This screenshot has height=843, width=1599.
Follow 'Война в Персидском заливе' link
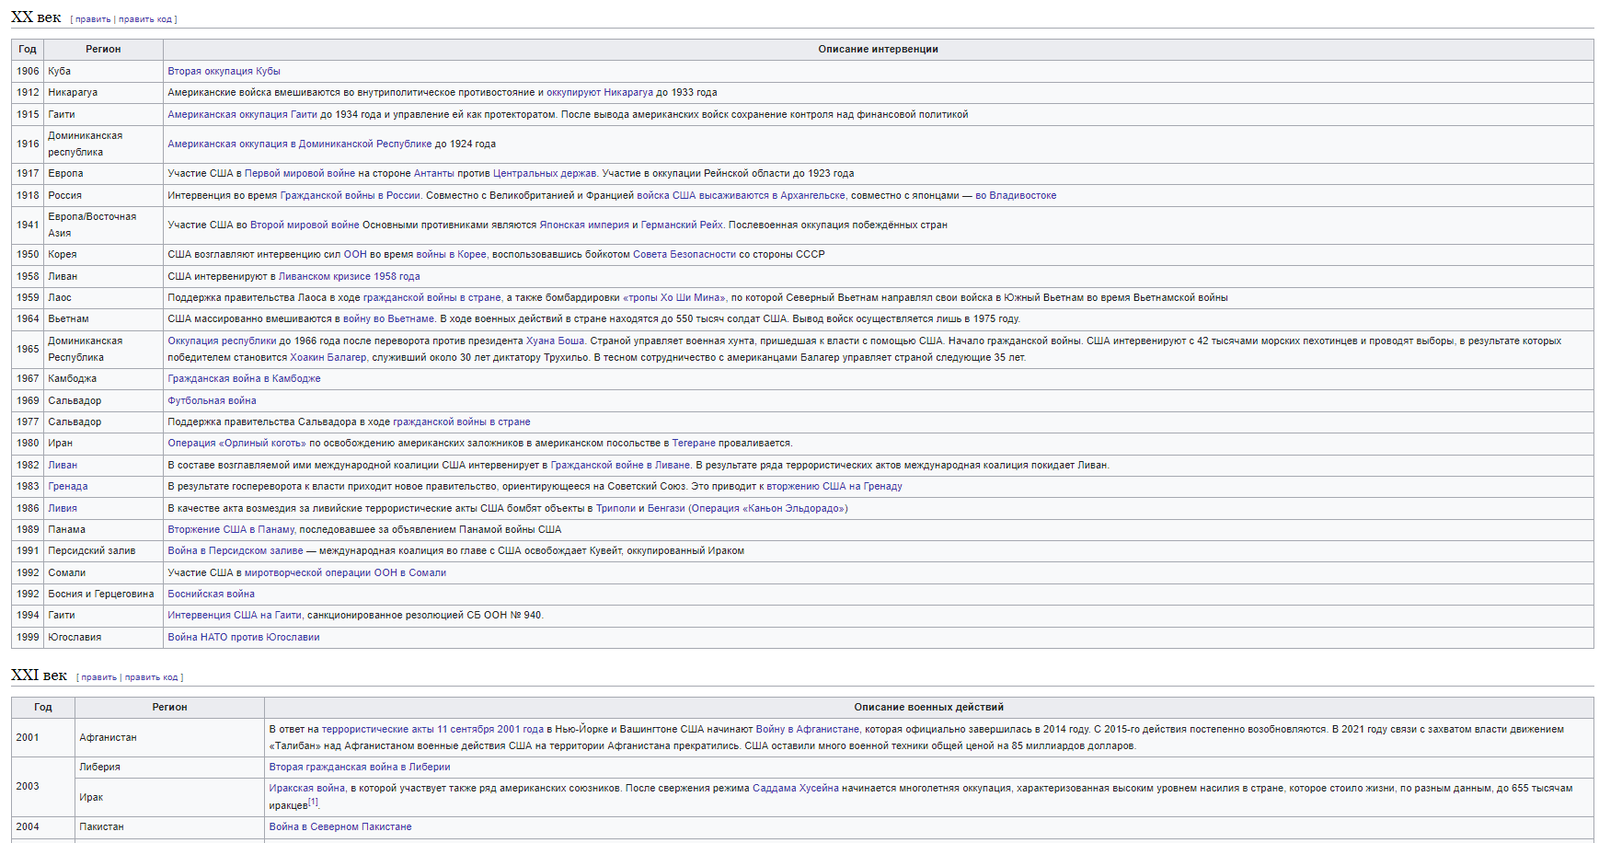(x=235, y=550)
